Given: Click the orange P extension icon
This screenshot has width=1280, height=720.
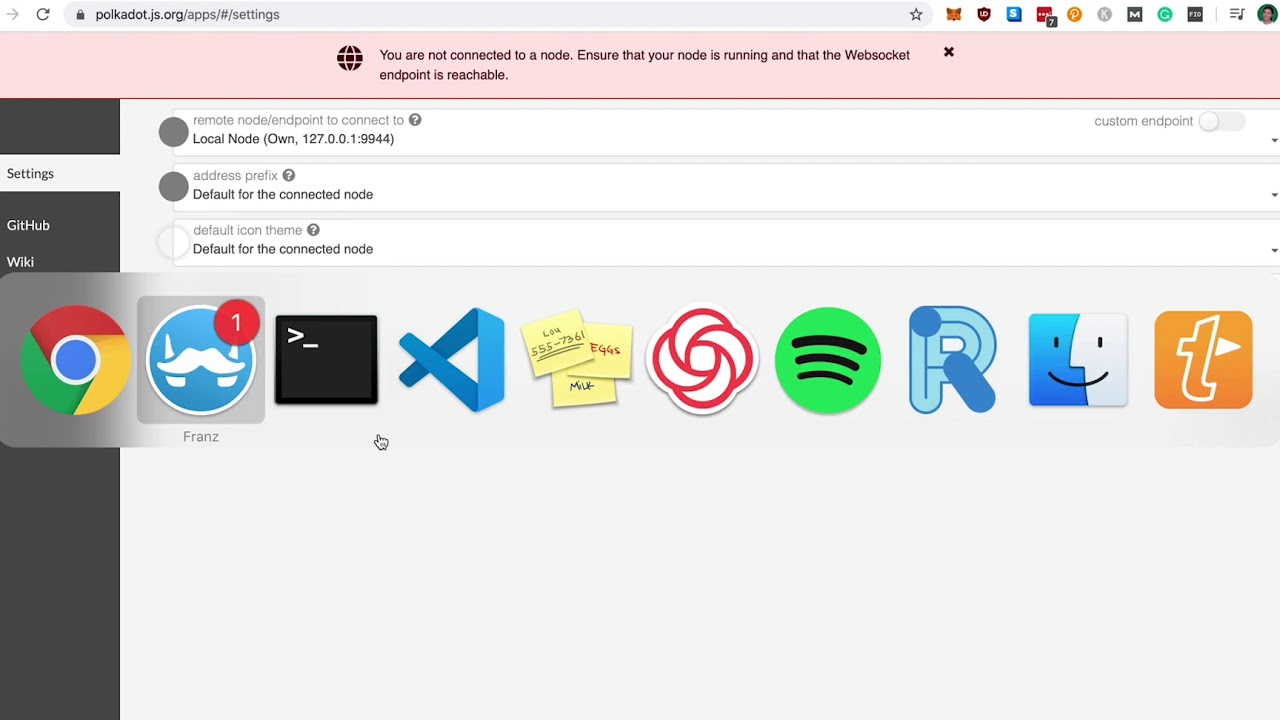Looking at the screenshot, I should pyautogui.click(x=1075, y=14).
